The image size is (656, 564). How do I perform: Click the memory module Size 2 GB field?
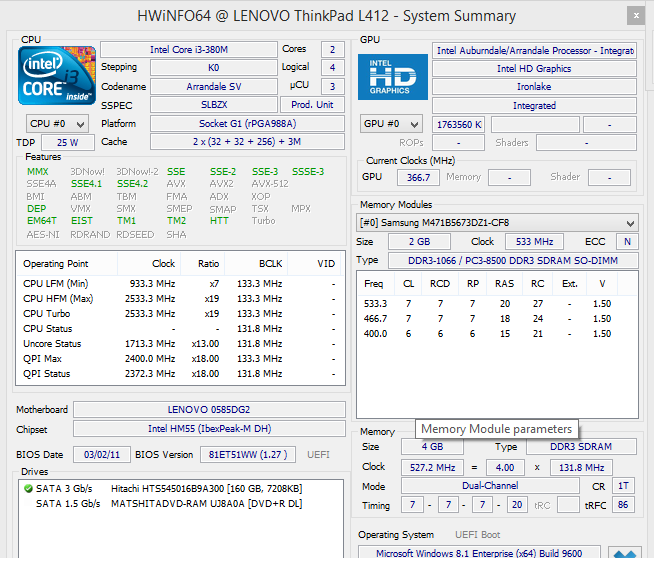tap(419, 242)
